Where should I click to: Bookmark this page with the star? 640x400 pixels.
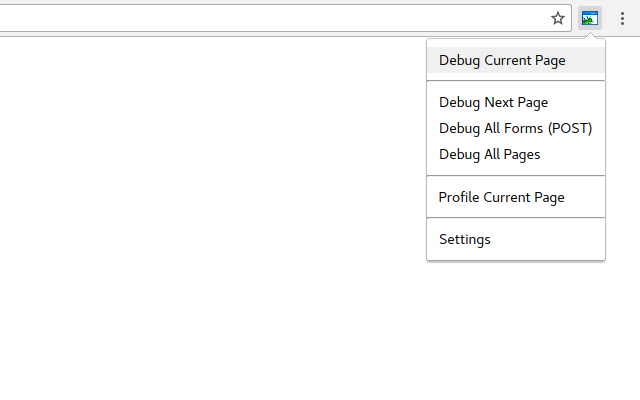click(x=558, y=18)
